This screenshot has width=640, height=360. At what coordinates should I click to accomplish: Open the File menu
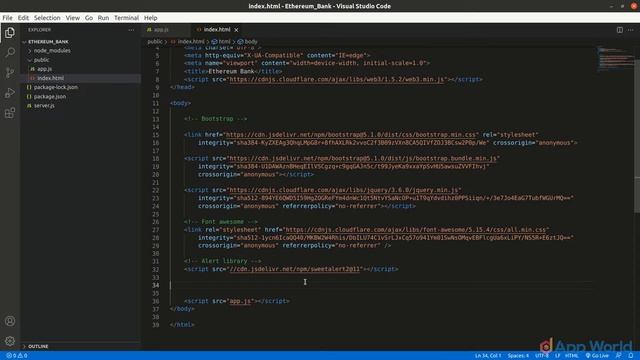7,18
